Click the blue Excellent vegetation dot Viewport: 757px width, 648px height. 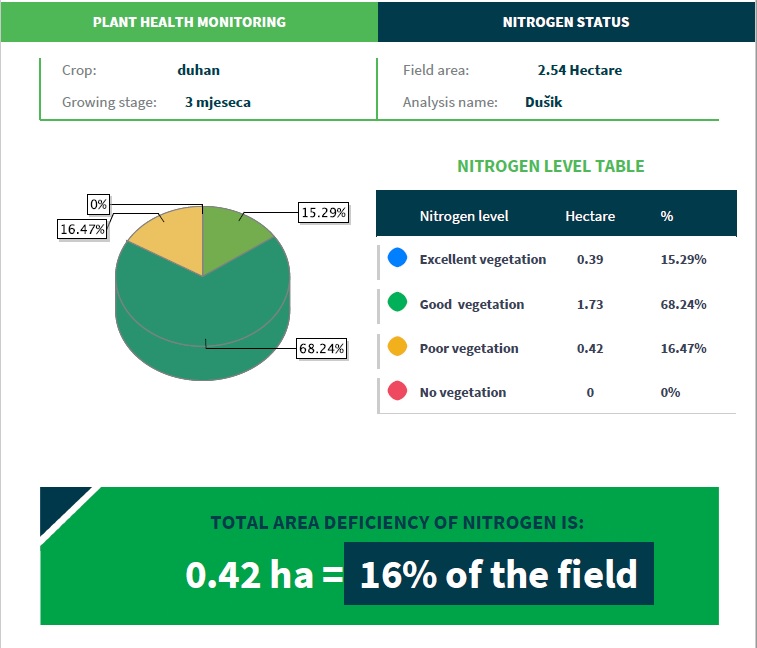(397, 259)
